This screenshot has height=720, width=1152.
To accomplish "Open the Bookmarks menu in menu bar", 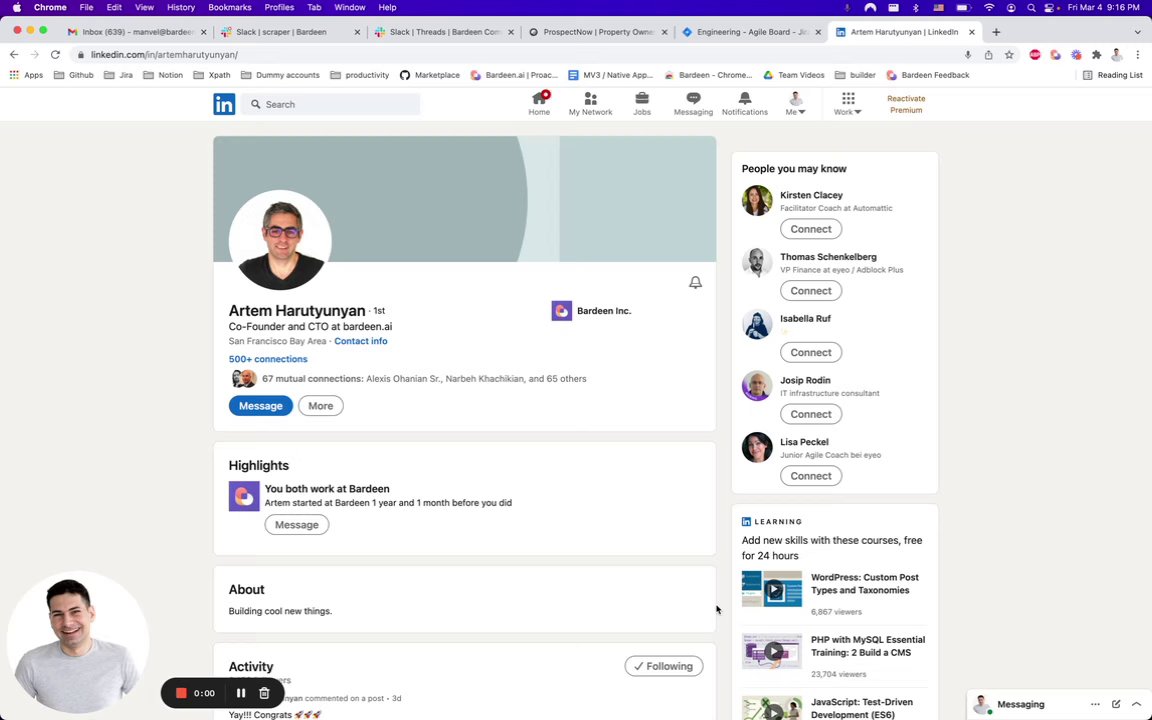I will tap(229, 7).
